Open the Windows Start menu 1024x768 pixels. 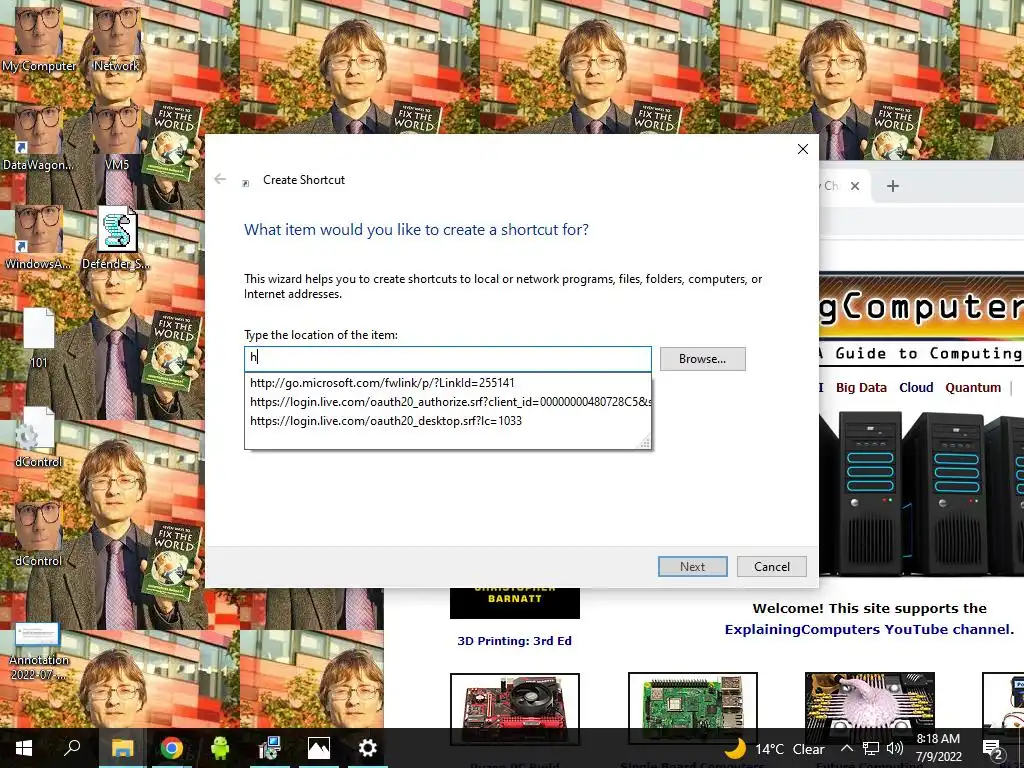24,748
